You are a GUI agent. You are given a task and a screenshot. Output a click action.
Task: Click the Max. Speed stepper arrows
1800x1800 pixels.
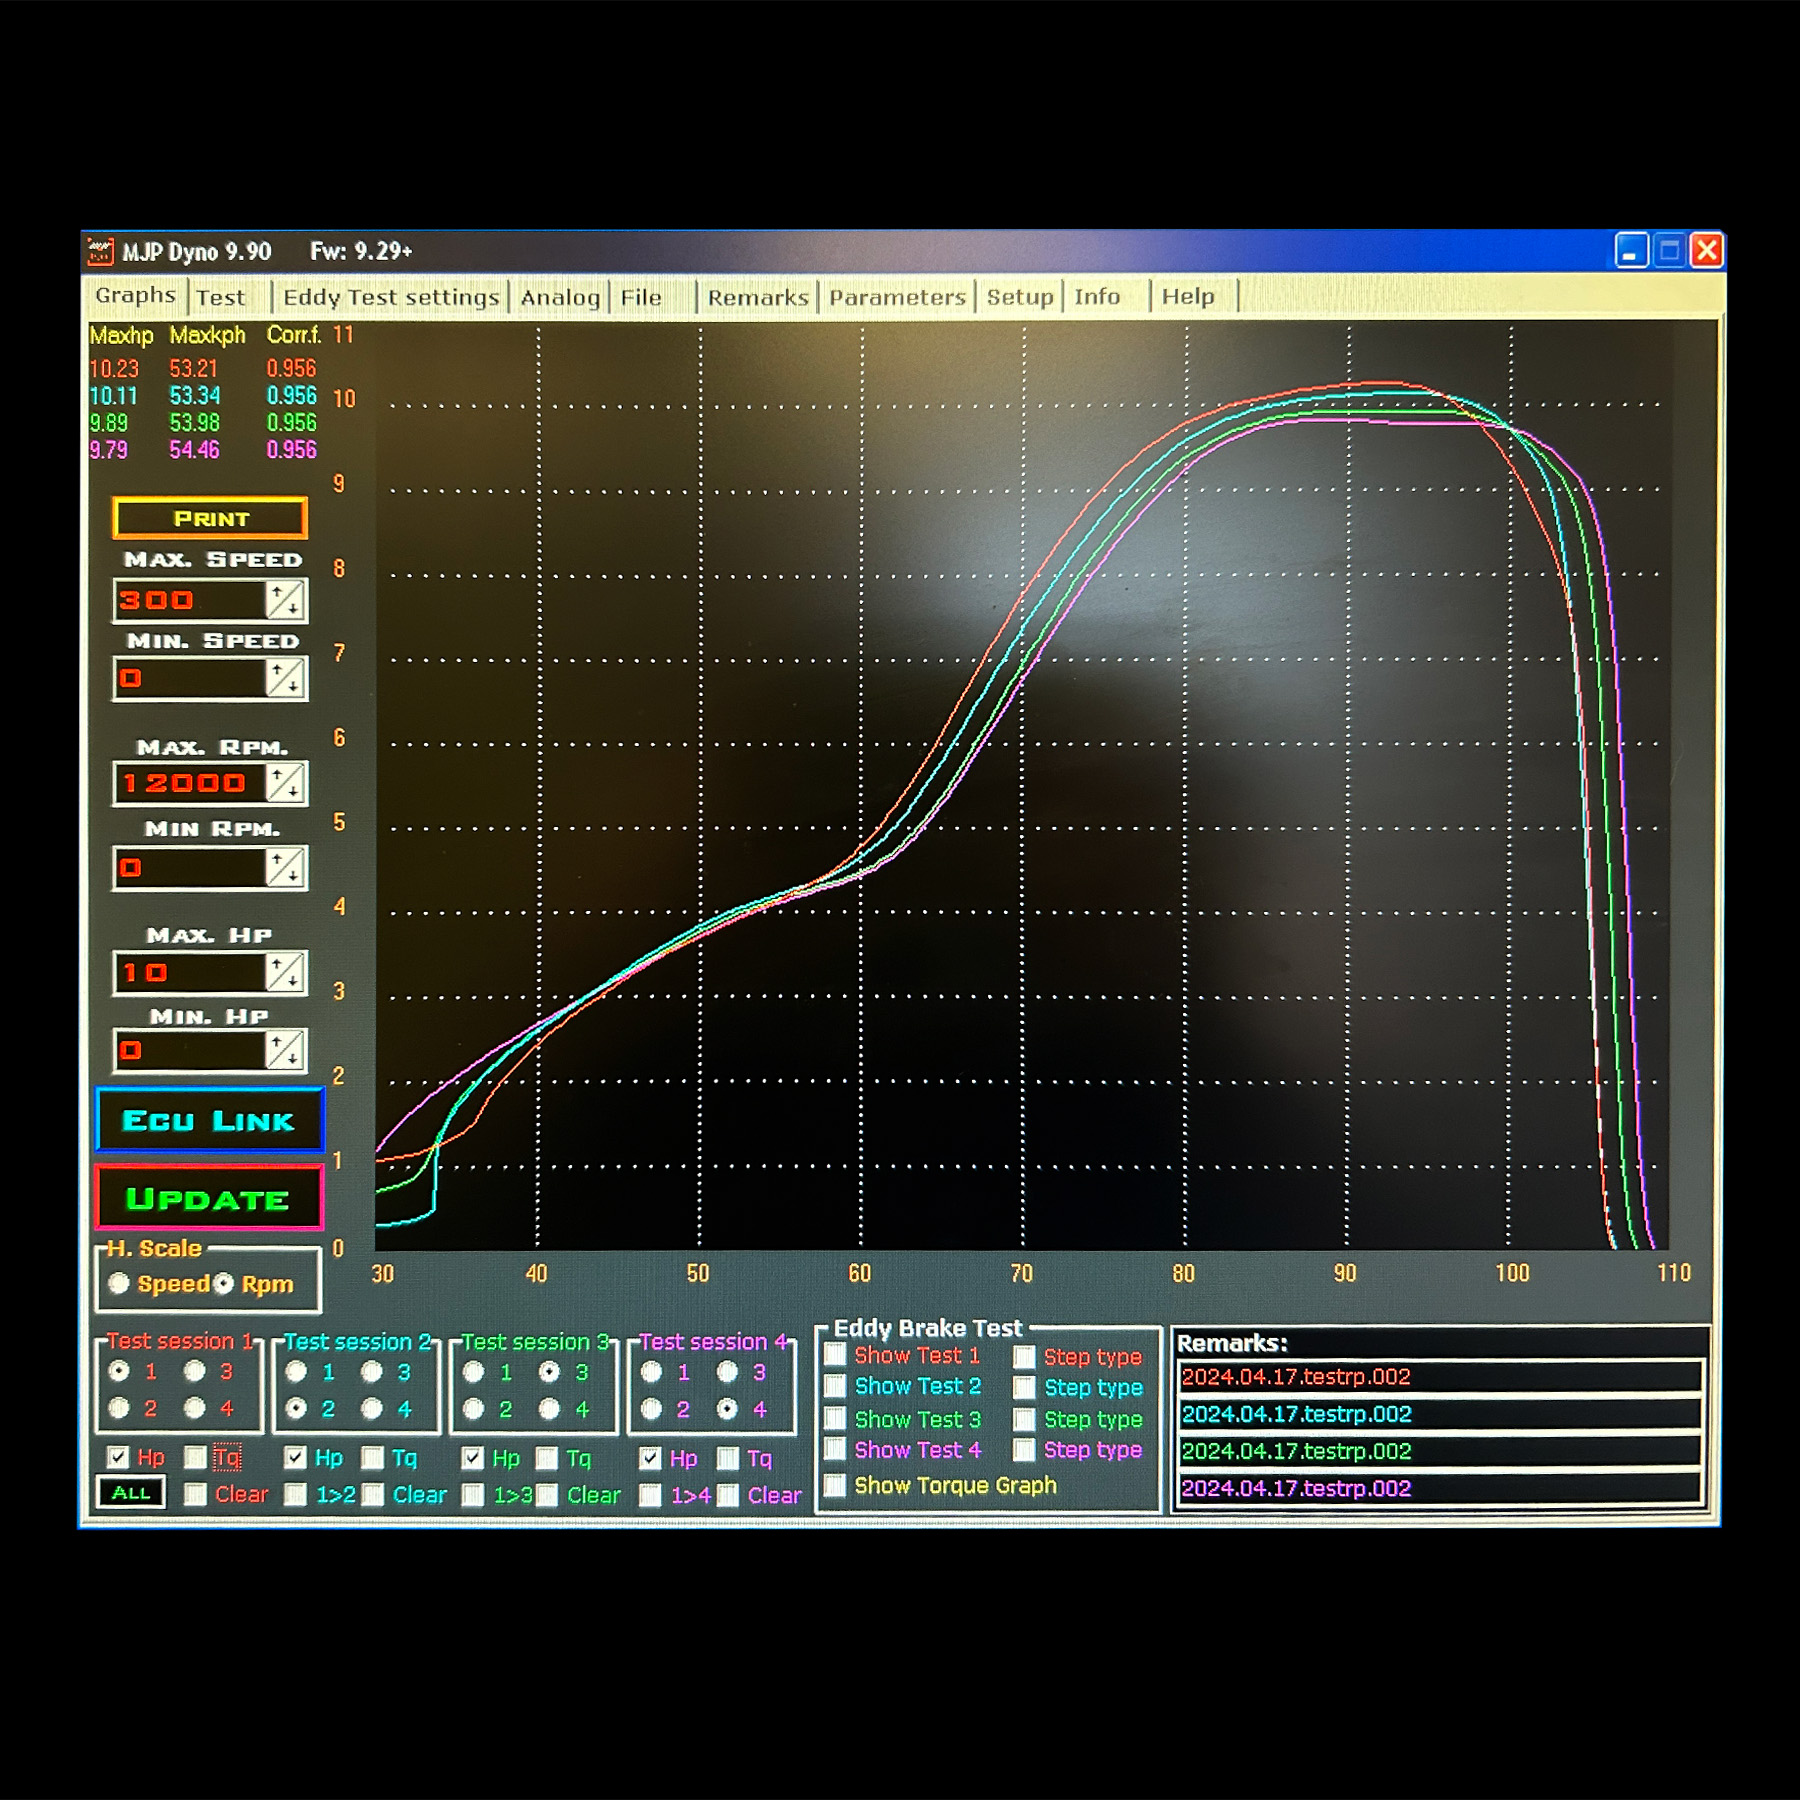pyautogui.click(x=285, y=600)
